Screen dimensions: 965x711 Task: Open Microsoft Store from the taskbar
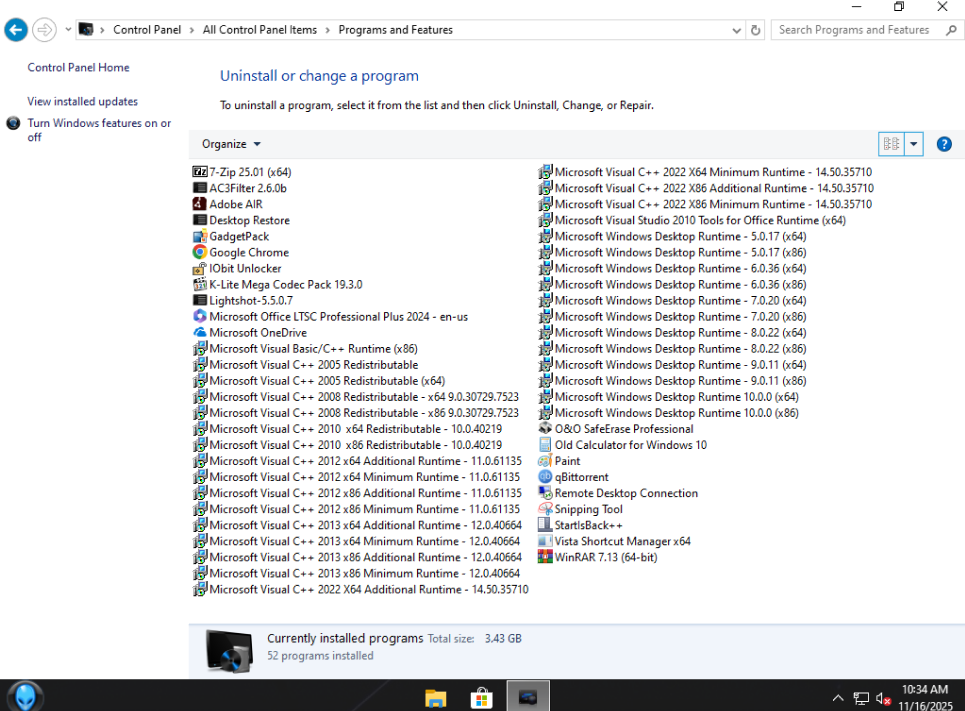pos(481,697)
